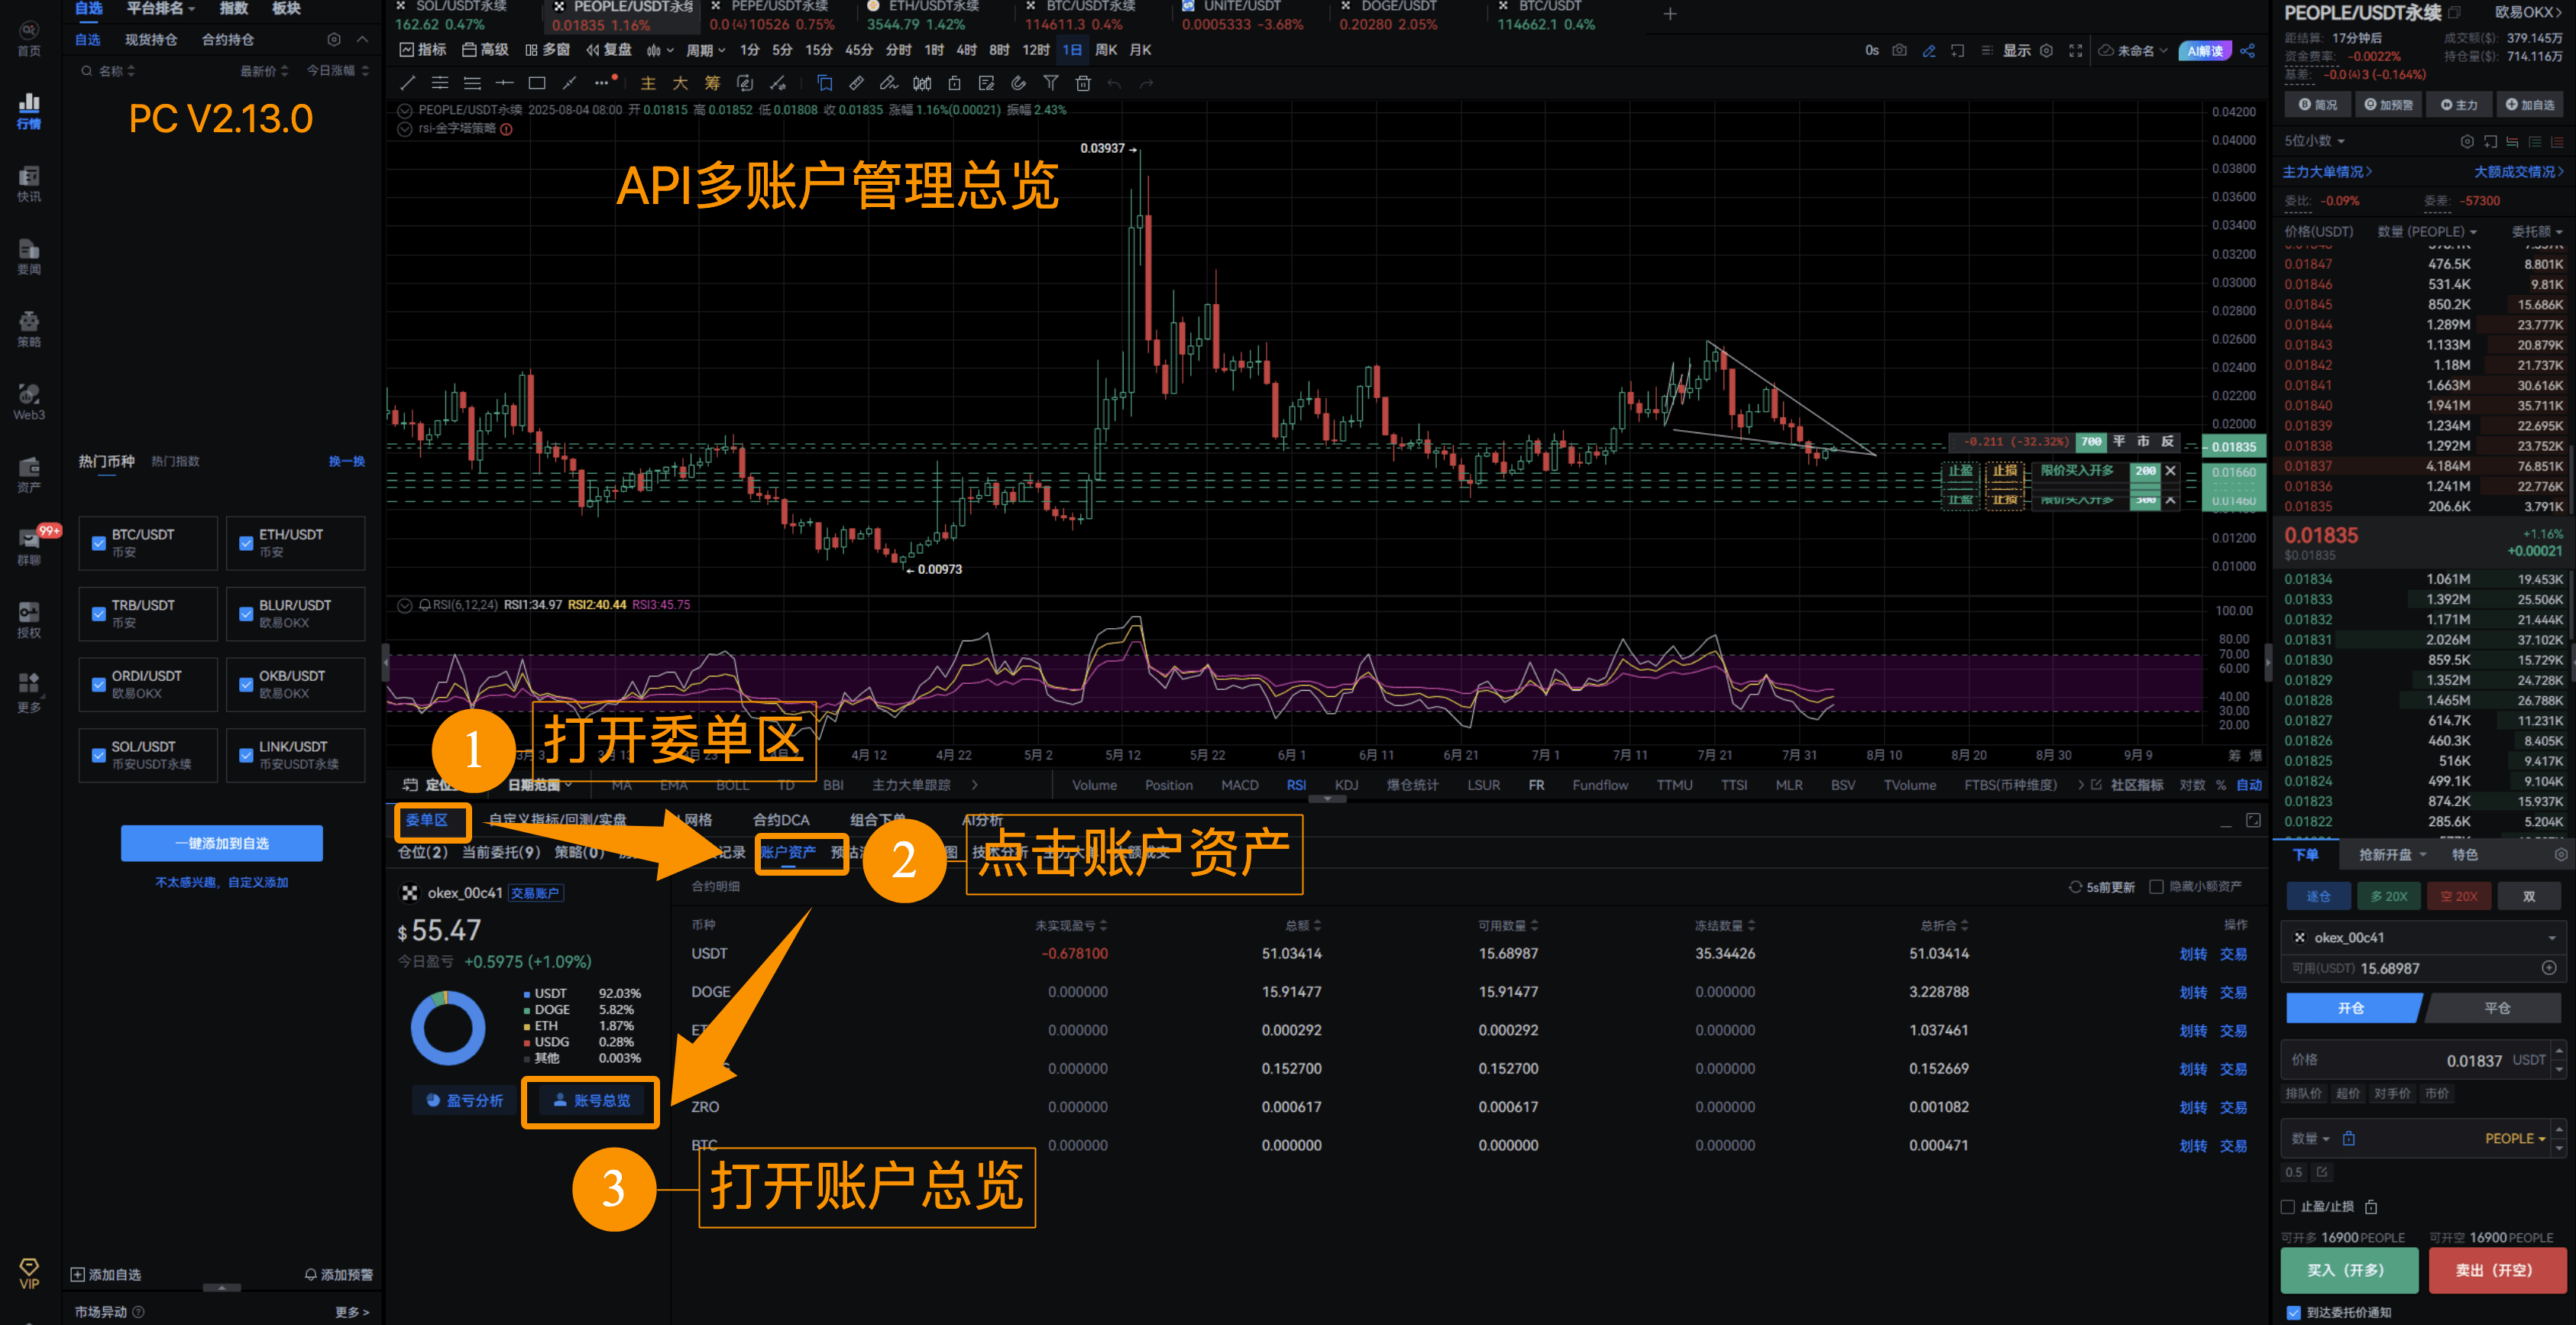Open 5位小数 precision dropdown

point(2314,141)
